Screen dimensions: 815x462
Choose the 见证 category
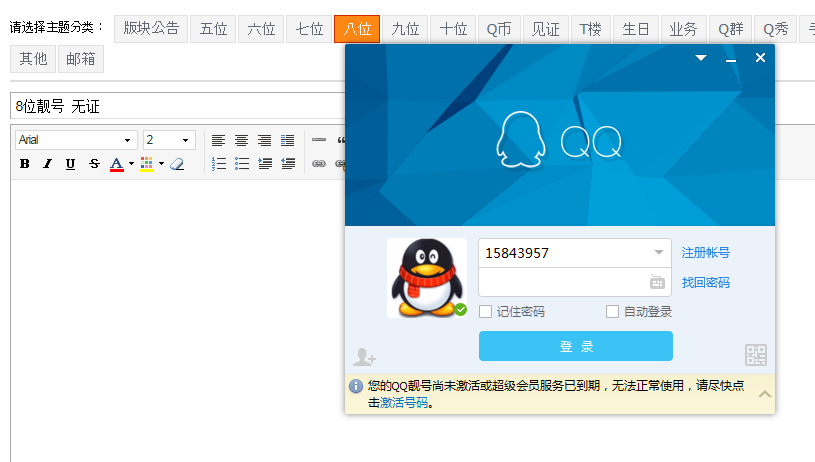coord(546,29)
